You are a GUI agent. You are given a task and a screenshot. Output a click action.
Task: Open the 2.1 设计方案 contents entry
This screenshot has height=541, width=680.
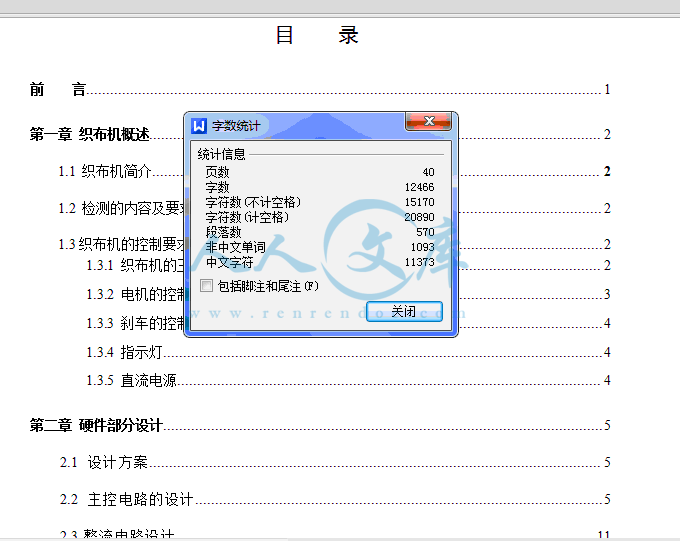pos(335,462)
